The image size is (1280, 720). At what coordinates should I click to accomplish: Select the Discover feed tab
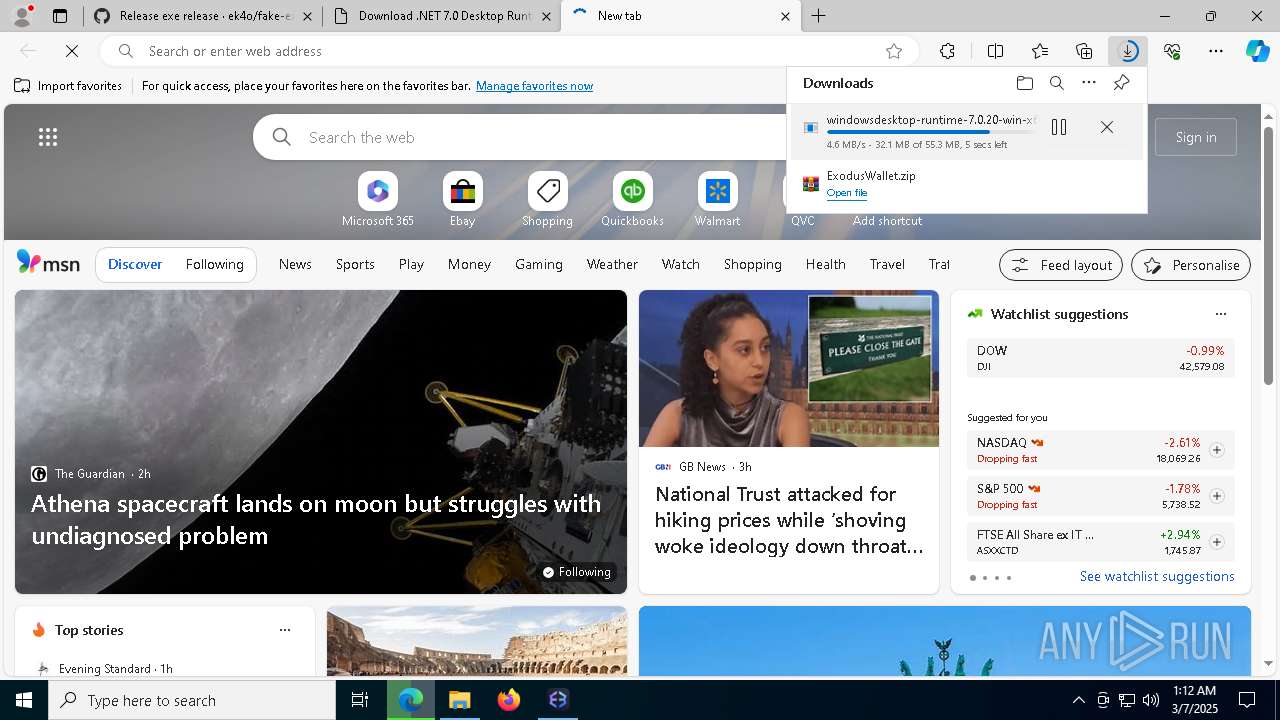[135, 264]
